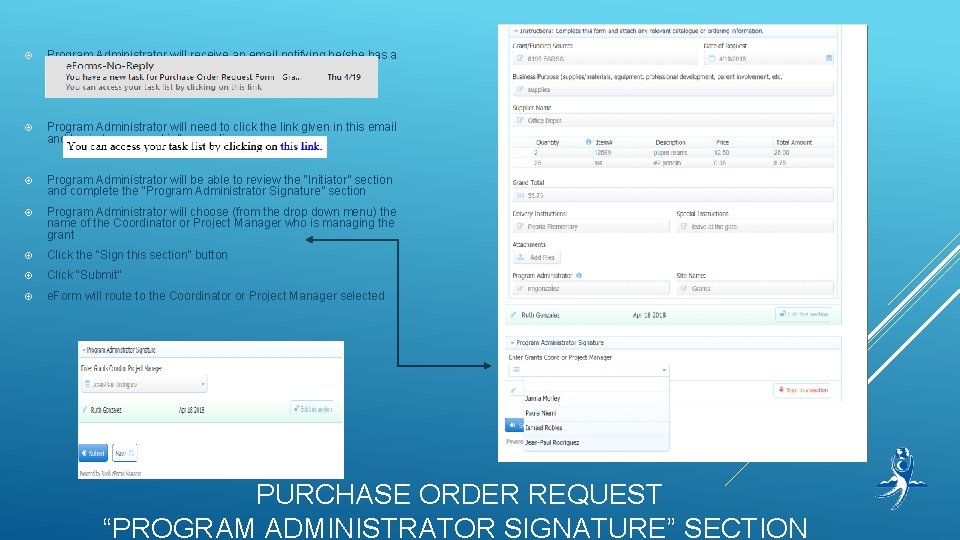Screen dimensions: 960x540
Task: Click the edit icon in Supplier Name field
Action: pyautogui.click(x=520, y=121)
